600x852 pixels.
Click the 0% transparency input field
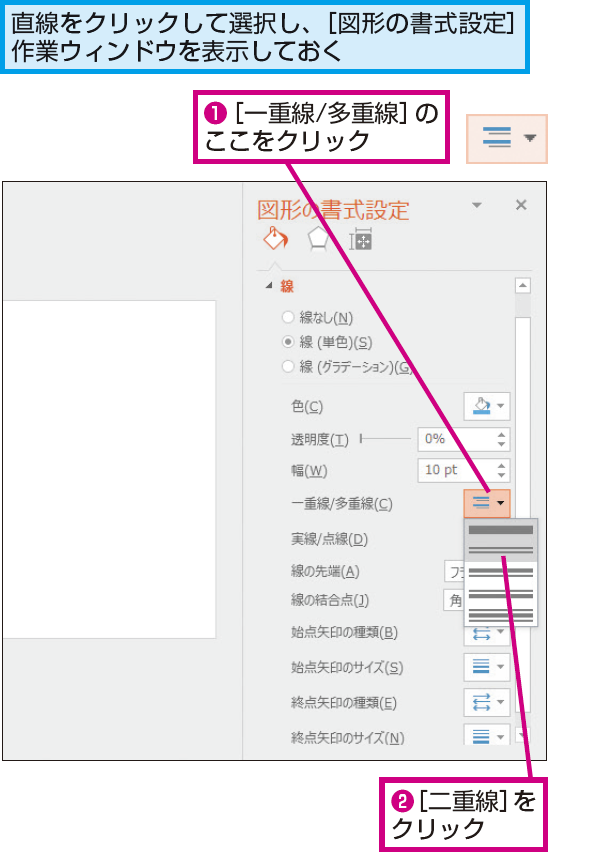point(455,439)
